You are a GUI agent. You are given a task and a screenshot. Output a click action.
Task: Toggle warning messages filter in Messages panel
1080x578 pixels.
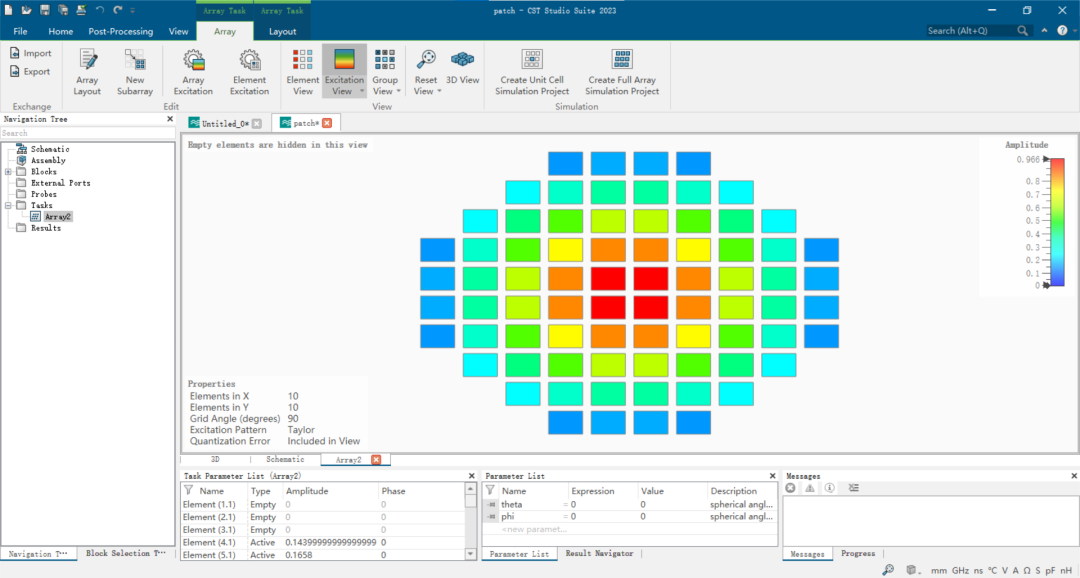pyautogui.click(x=810, y=488)
